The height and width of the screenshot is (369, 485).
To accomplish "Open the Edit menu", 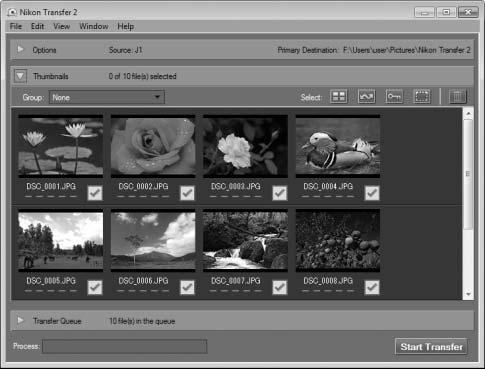I will (37, 26).
